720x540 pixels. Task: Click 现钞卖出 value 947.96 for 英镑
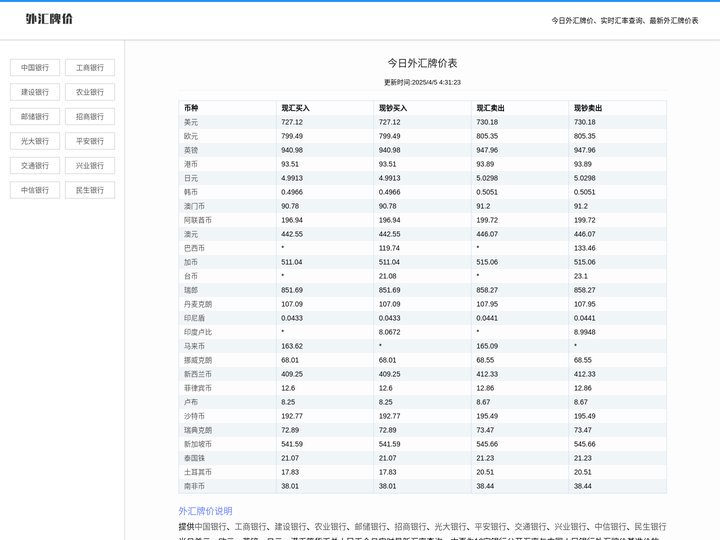point(585,150)
